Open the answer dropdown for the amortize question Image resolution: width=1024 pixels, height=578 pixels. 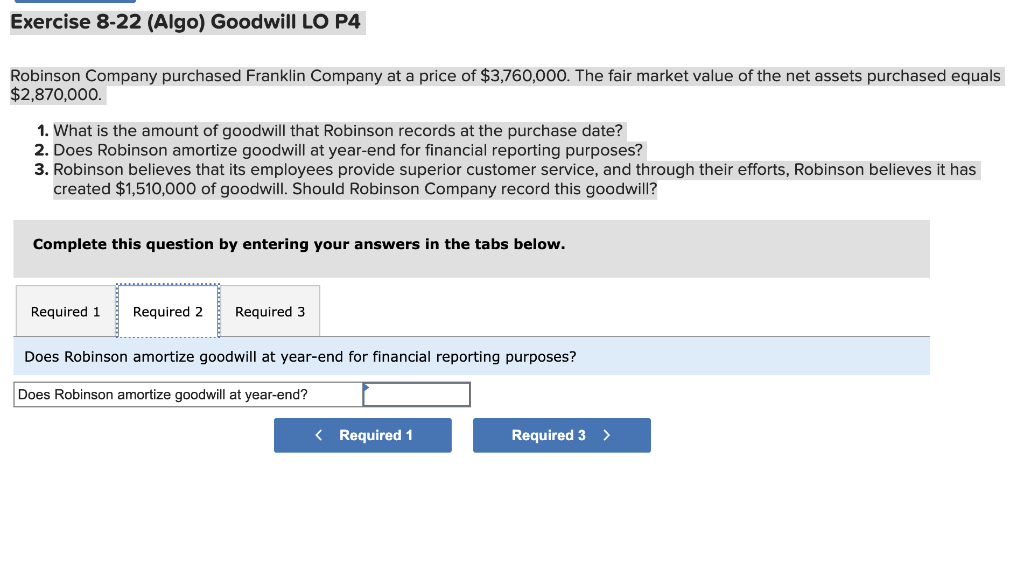coord(417,394)
